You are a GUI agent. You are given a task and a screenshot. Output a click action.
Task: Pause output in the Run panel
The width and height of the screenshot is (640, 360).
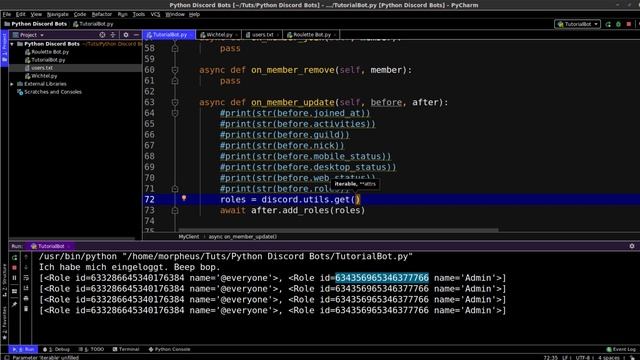coord(14,278)
